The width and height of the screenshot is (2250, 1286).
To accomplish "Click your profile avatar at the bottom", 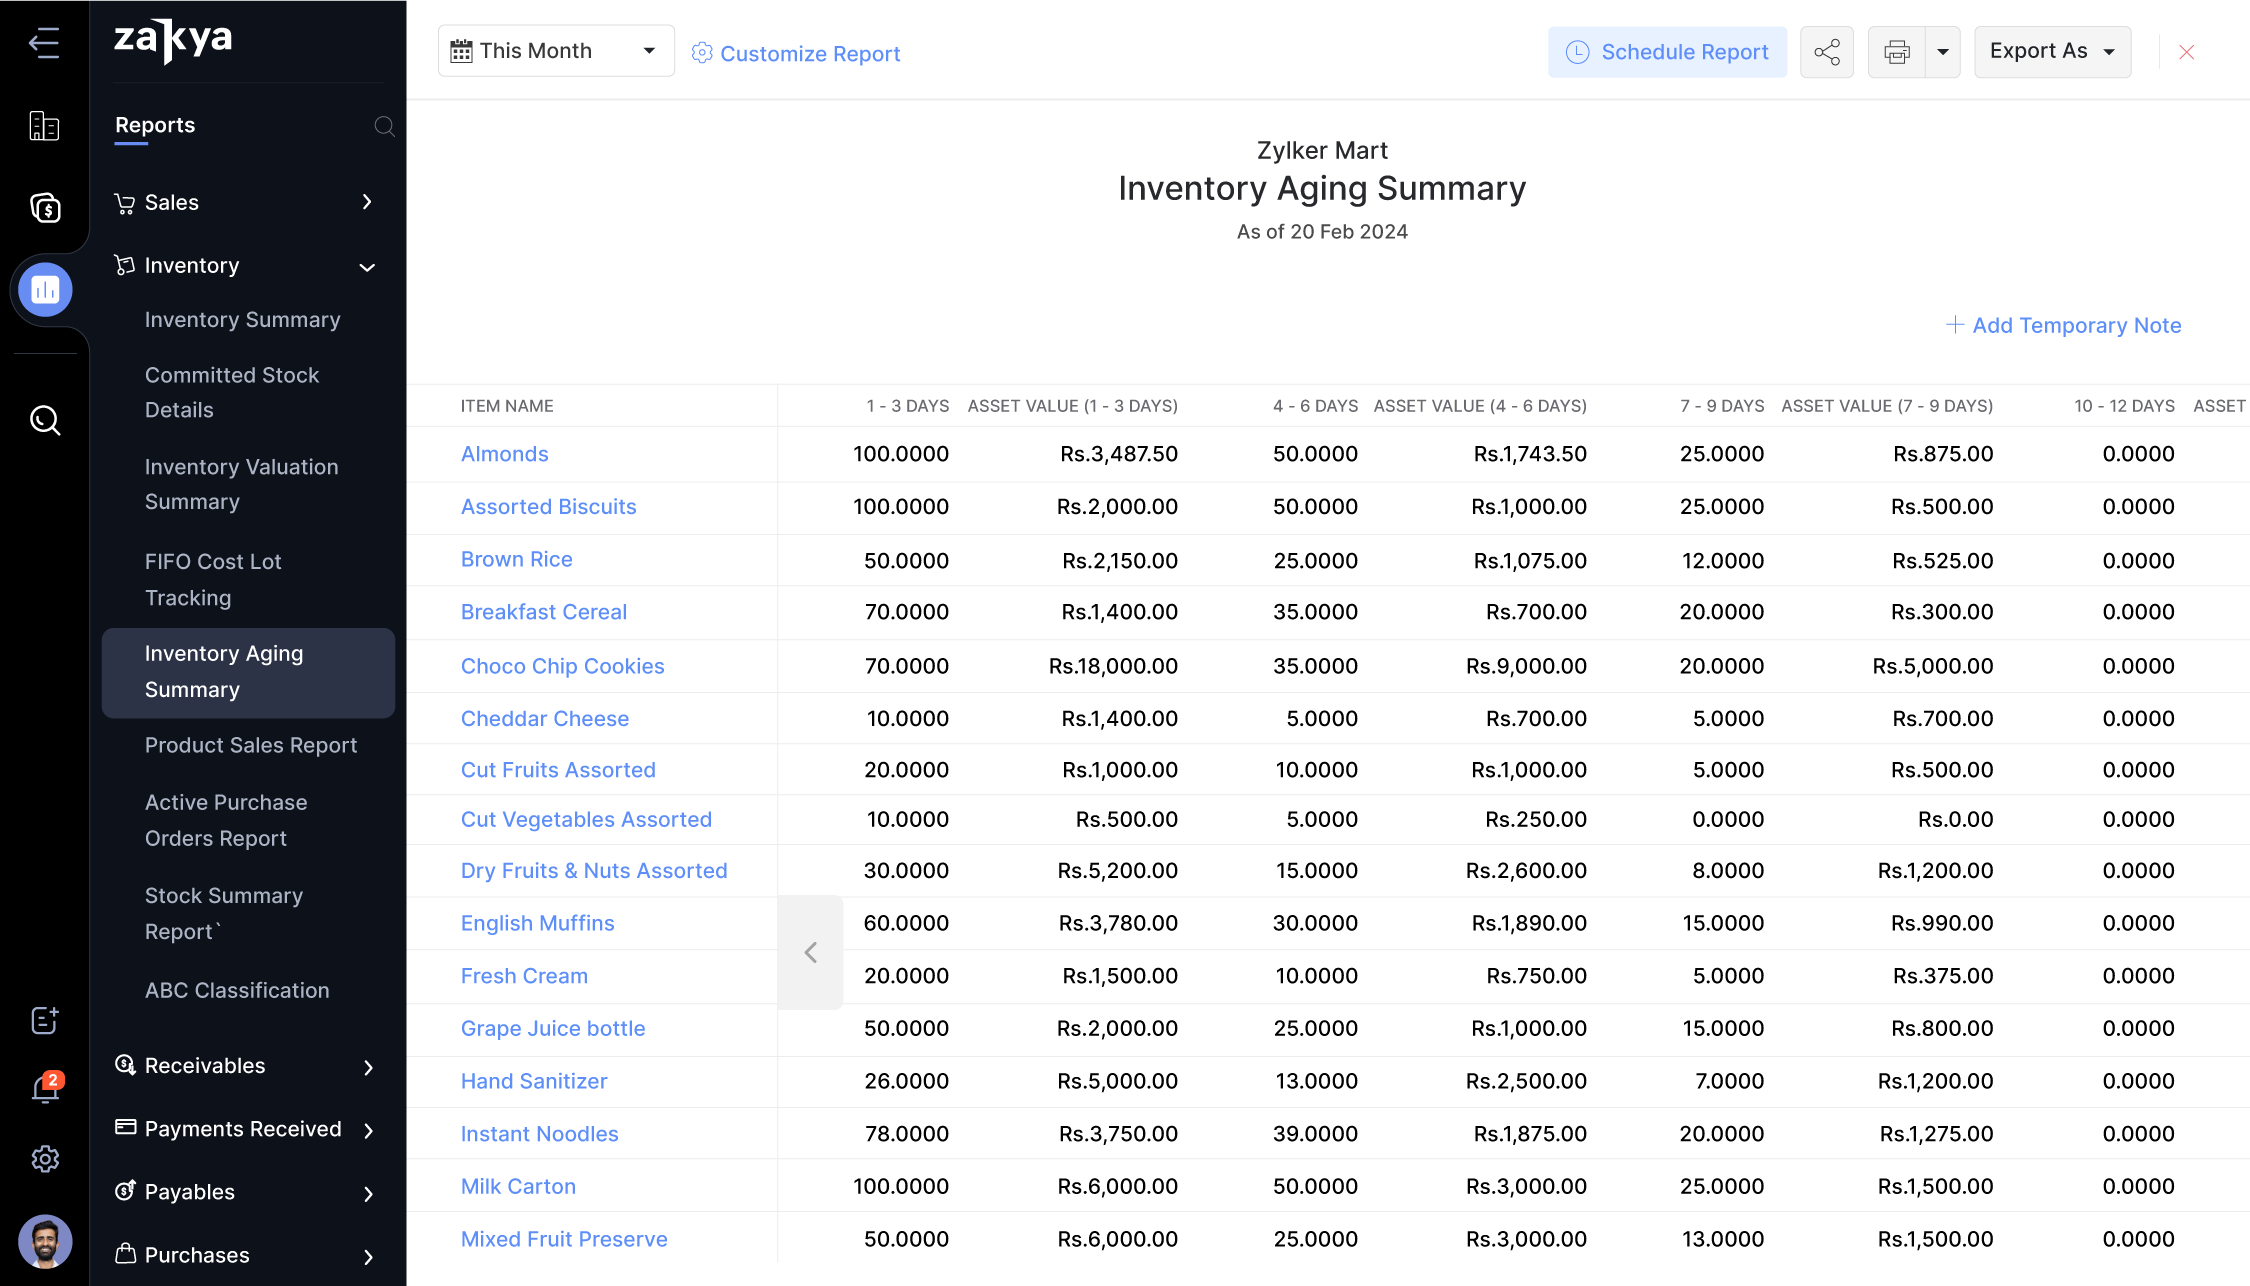I will click(x=44, y=1242).
